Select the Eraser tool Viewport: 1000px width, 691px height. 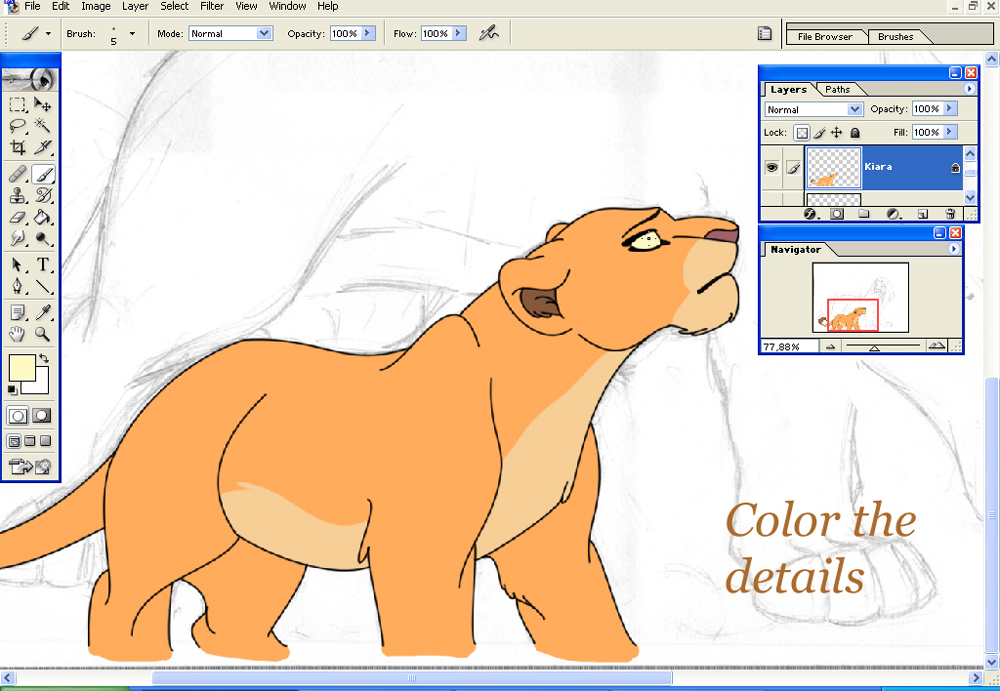(x=18, y=217)
